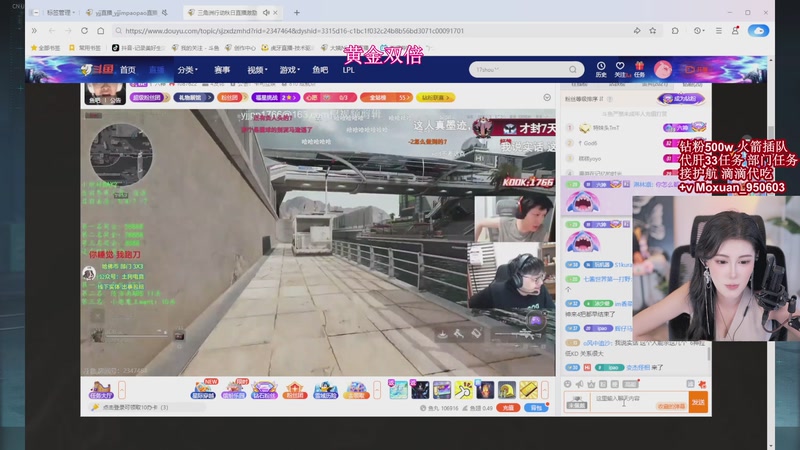The width and height of the screenshot is (800, 450).
Task: Go to the browser home page icon
Action: tap(101, 31)
